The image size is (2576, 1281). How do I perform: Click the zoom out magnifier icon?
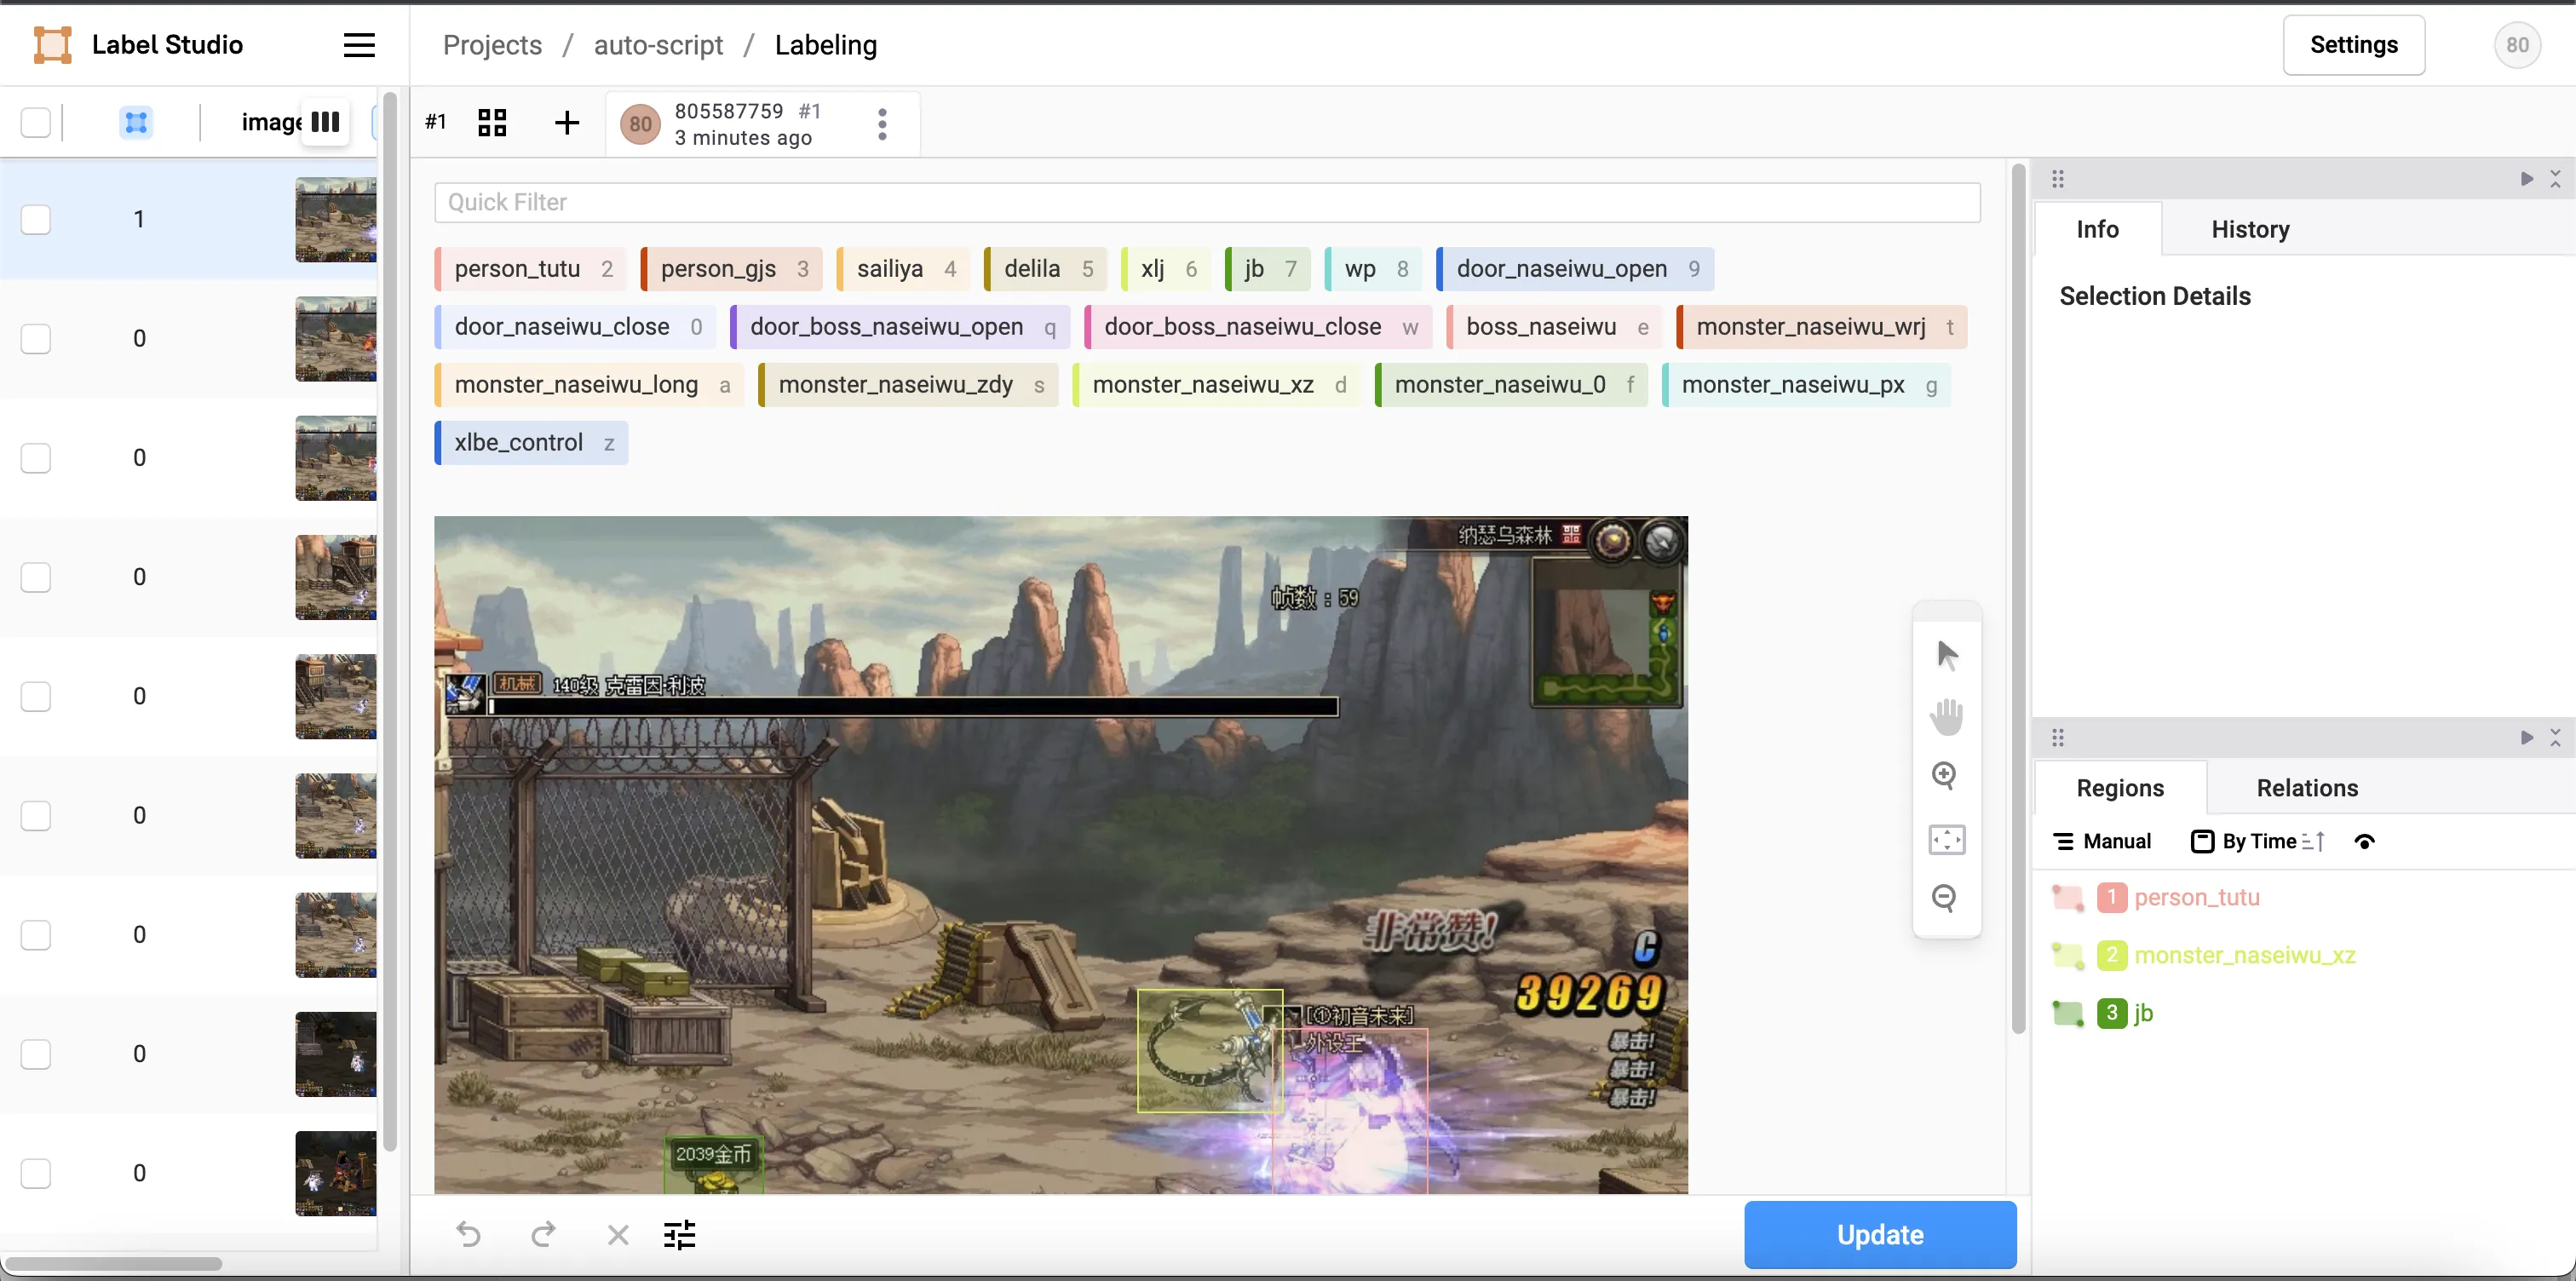click(x=1945, y=898)
